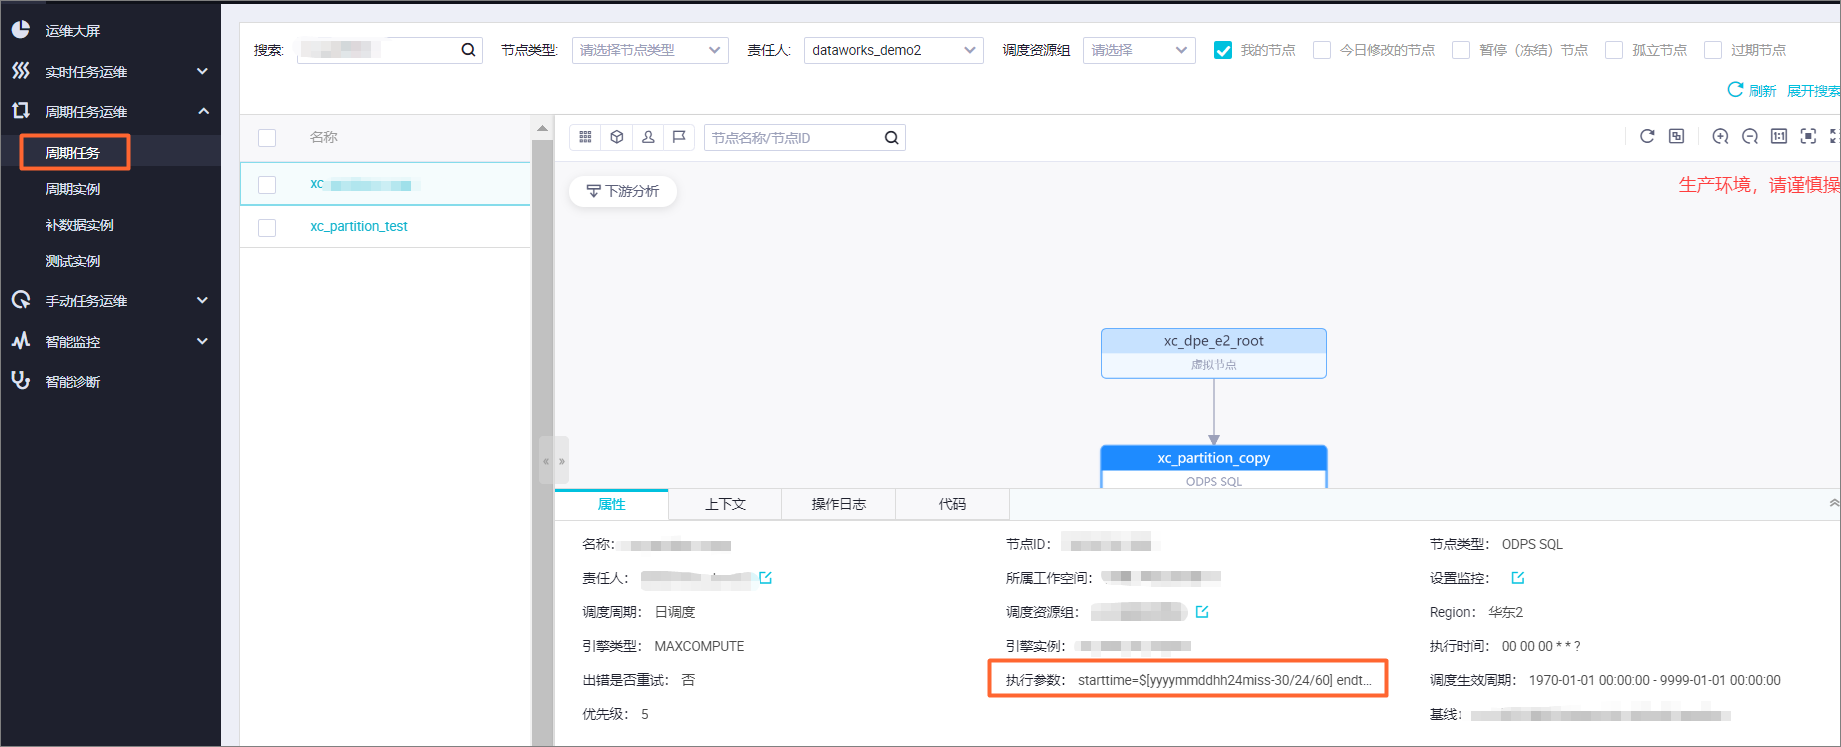Open the 调度资源组 dropdown
The width and height of the screenshot is (1841, 747).
[x=1139, y=50]
